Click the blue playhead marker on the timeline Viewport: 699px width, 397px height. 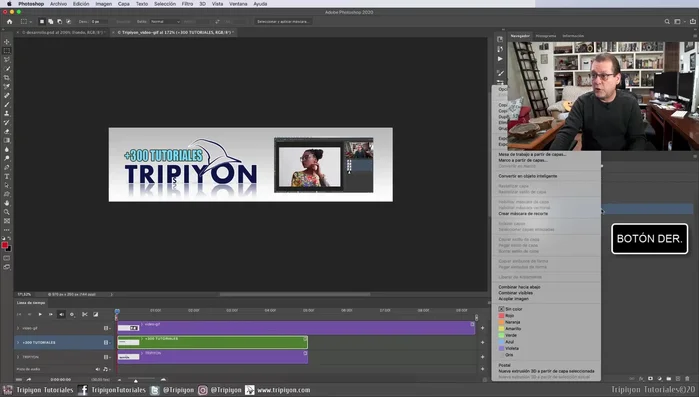coord(117,311)
